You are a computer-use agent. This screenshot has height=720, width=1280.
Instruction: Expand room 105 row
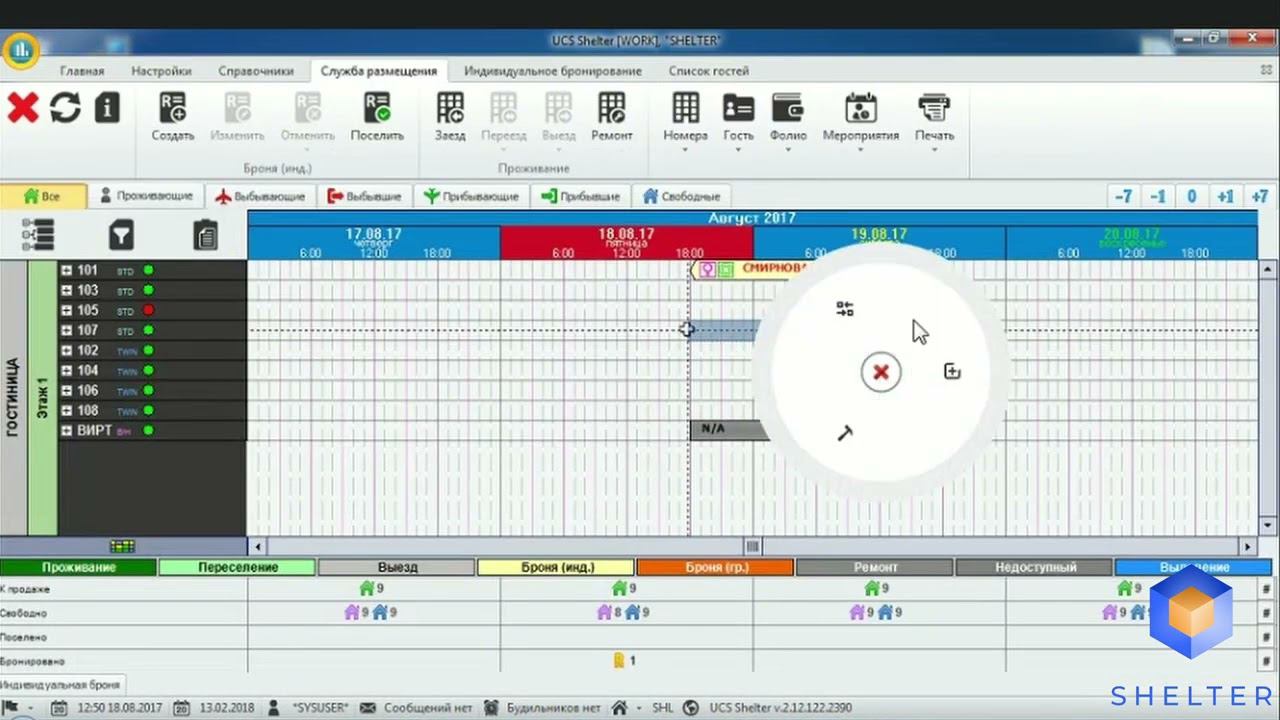tap(67, 310)
